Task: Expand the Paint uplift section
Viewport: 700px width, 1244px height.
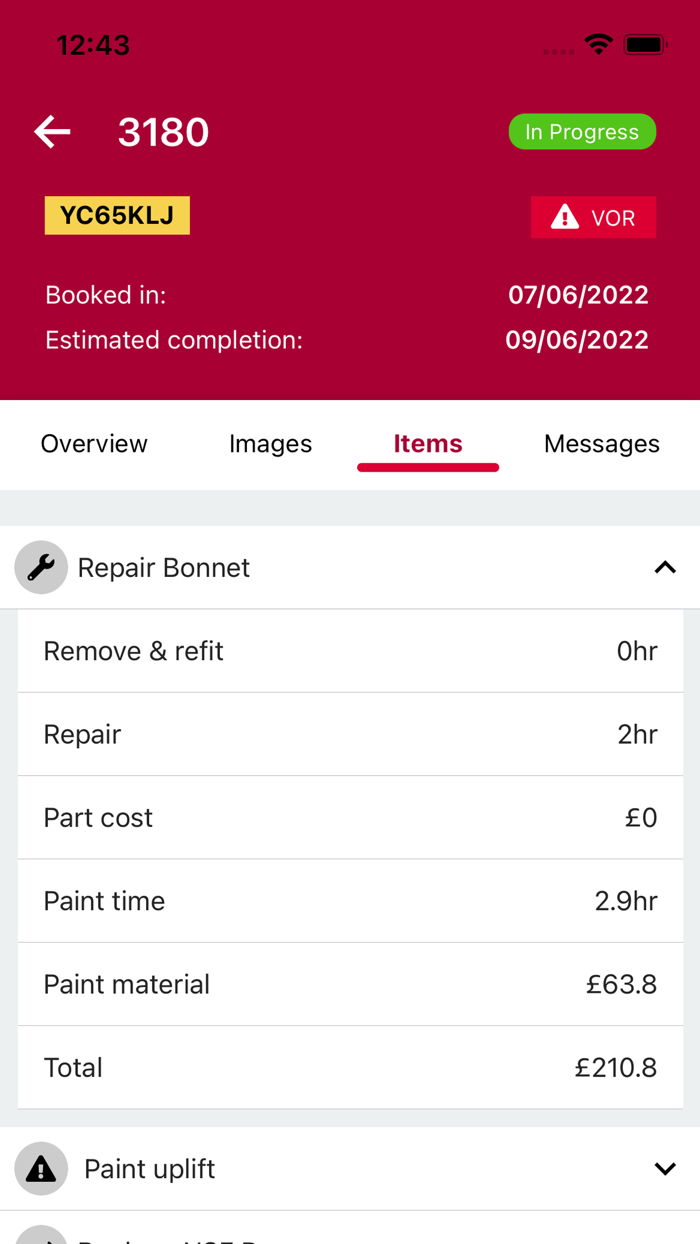Action: (x=664, y=1168)
